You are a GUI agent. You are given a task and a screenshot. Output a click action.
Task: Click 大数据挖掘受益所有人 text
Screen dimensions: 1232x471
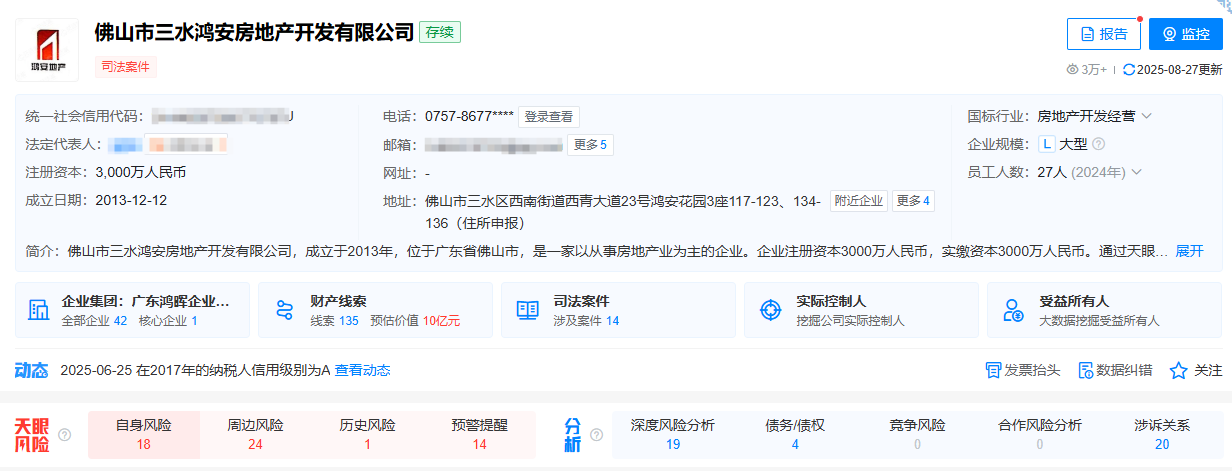[x=1099, y=321]
